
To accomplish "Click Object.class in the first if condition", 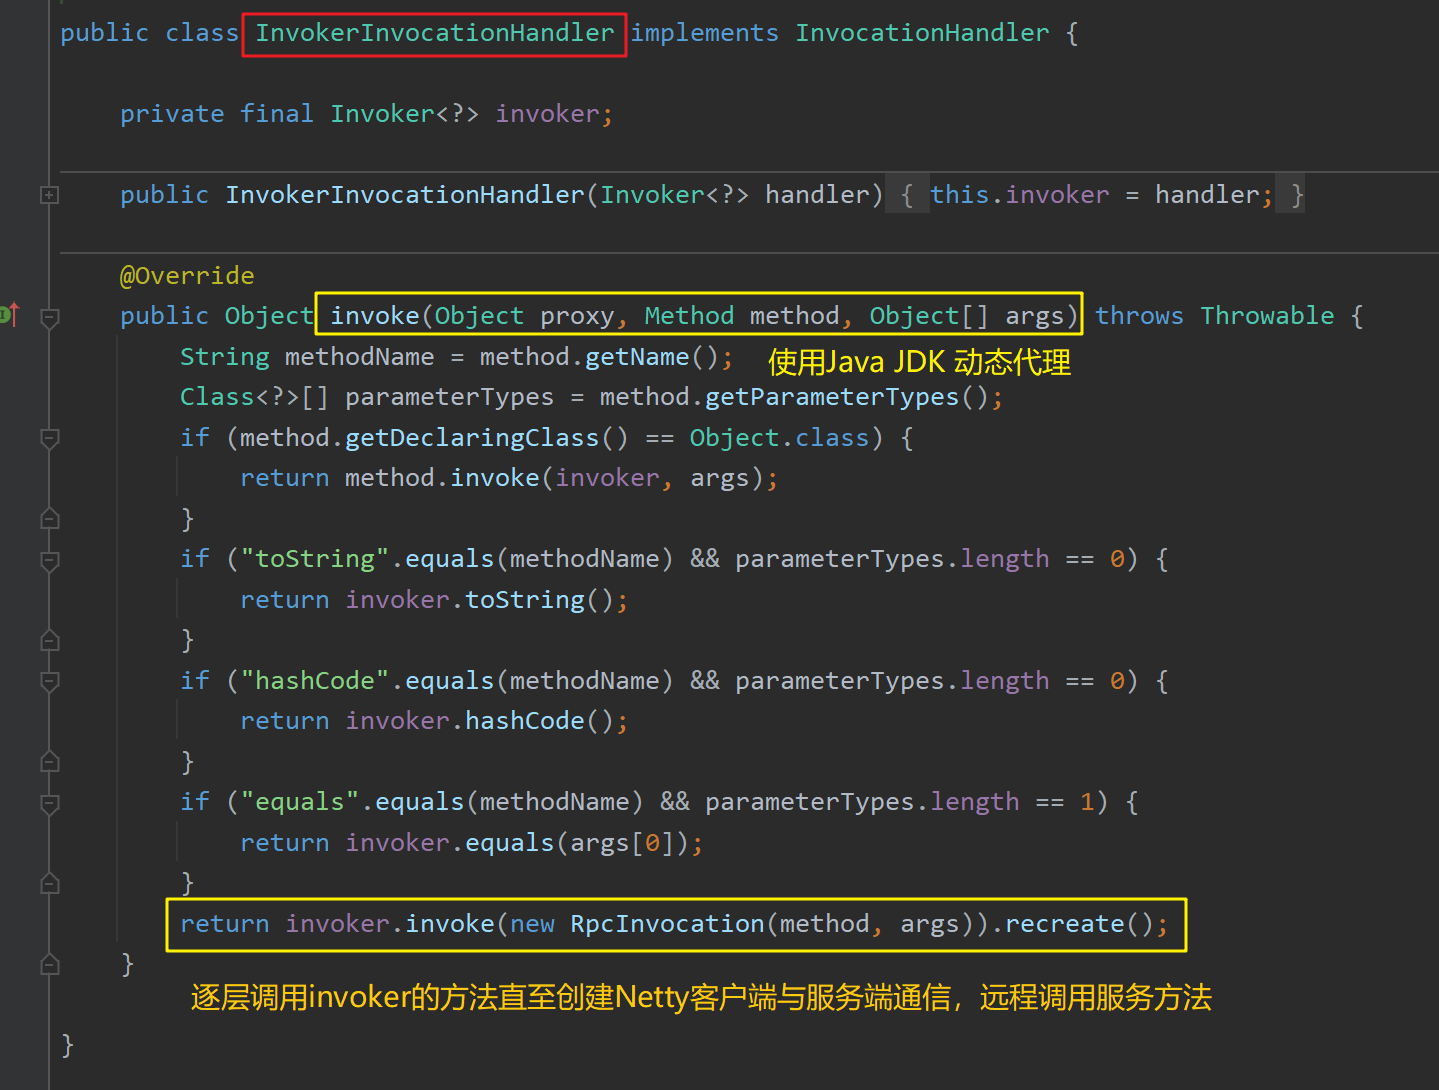I will 779,438.
